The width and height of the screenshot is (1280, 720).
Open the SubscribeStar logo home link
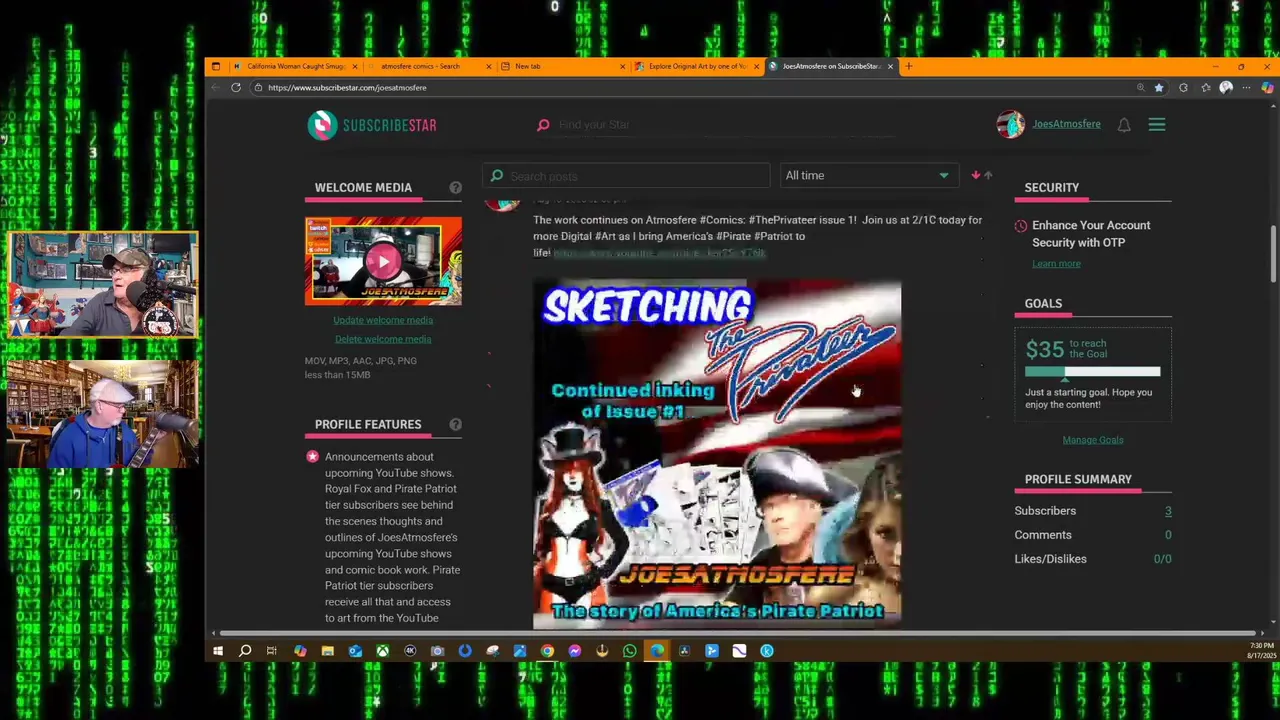[372, 125]
